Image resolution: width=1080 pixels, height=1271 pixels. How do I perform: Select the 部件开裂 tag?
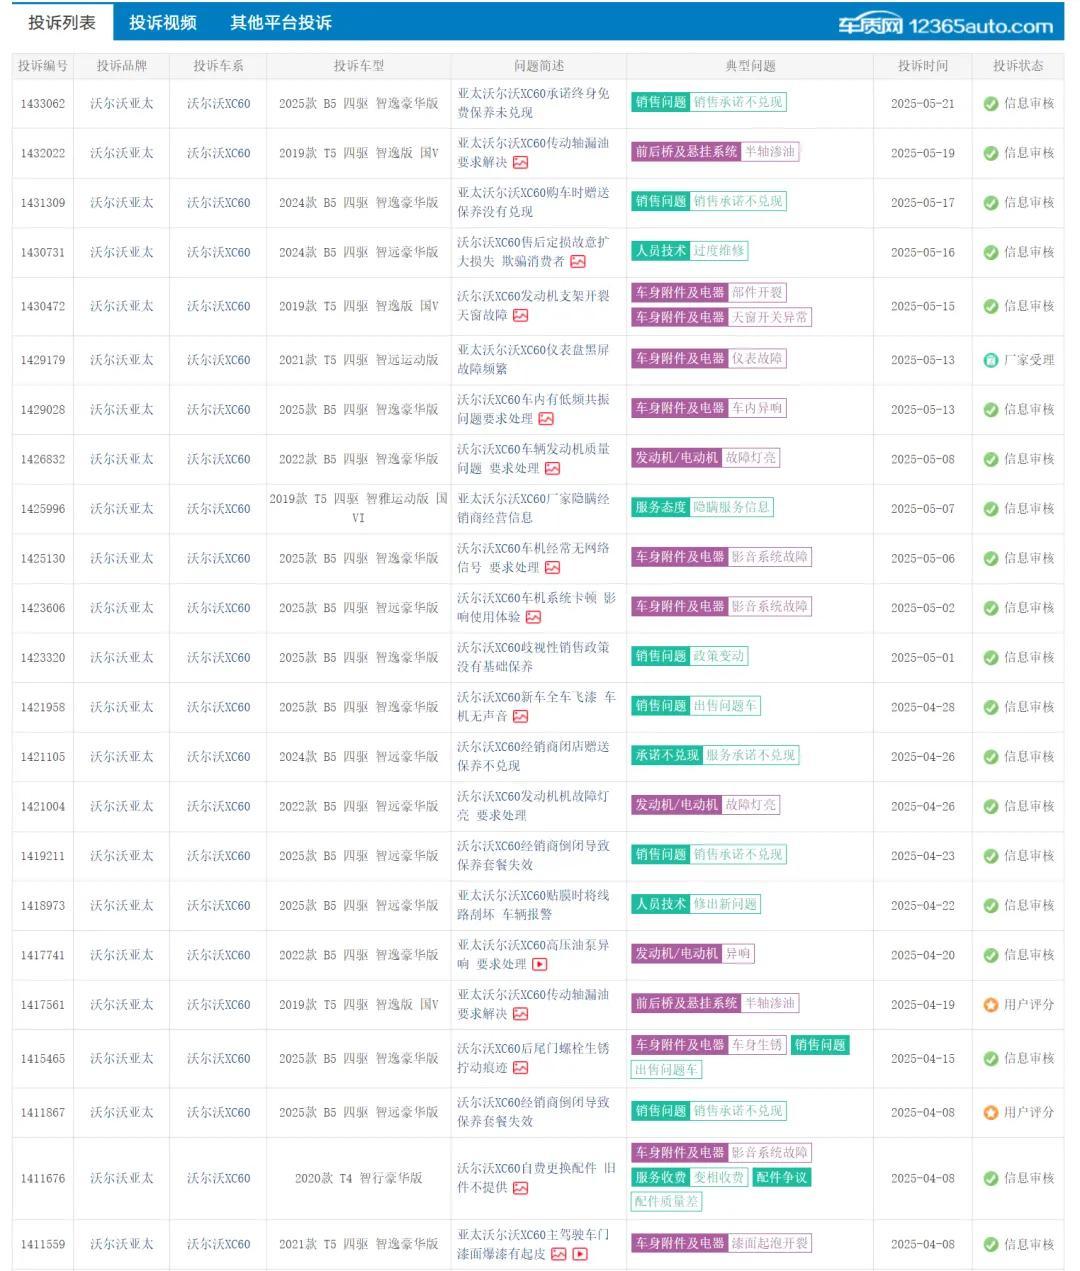757,293
